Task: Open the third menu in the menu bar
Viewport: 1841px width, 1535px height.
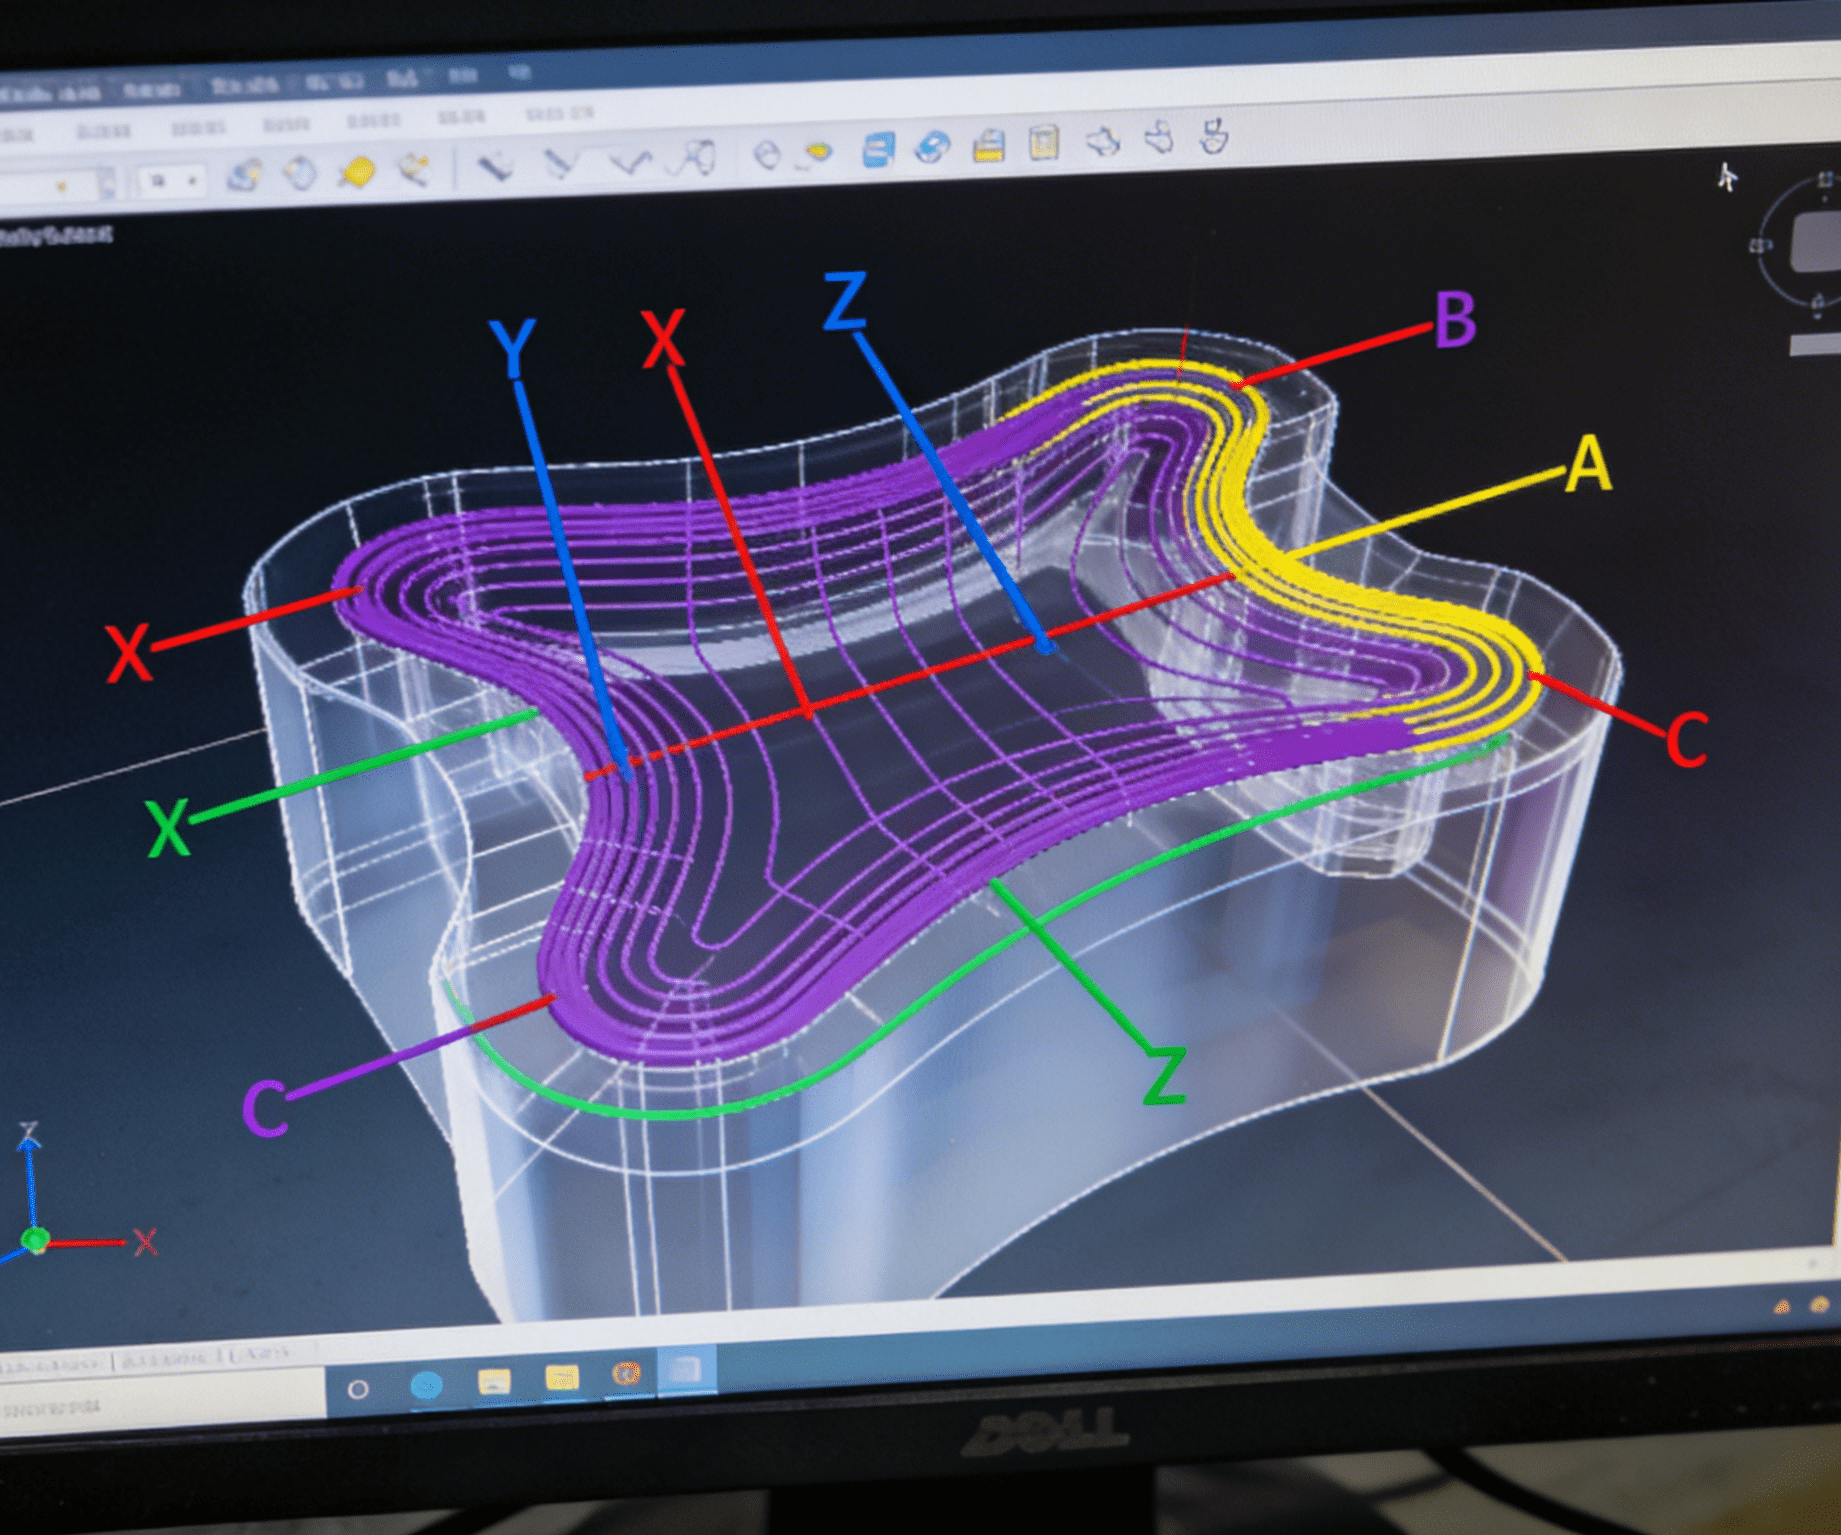Action: click(197, 128)
